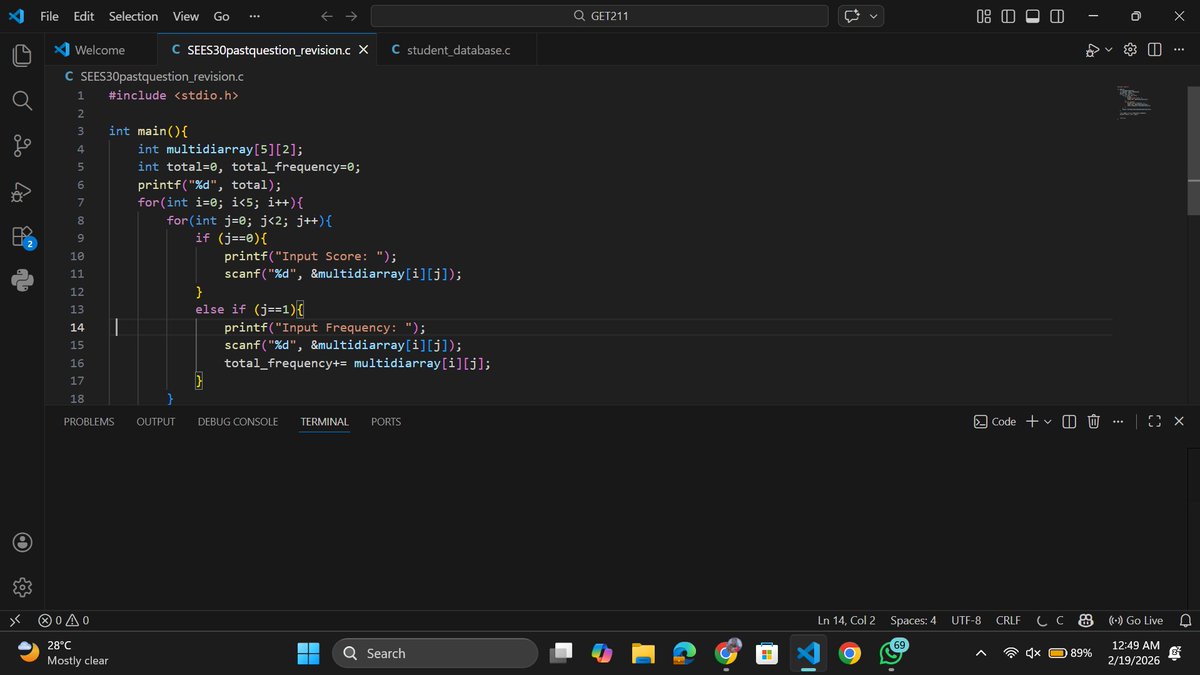Open the Manage gear in activity bar
The height and width of the screenshot is (675, 1200).
[x=22, y=587]
